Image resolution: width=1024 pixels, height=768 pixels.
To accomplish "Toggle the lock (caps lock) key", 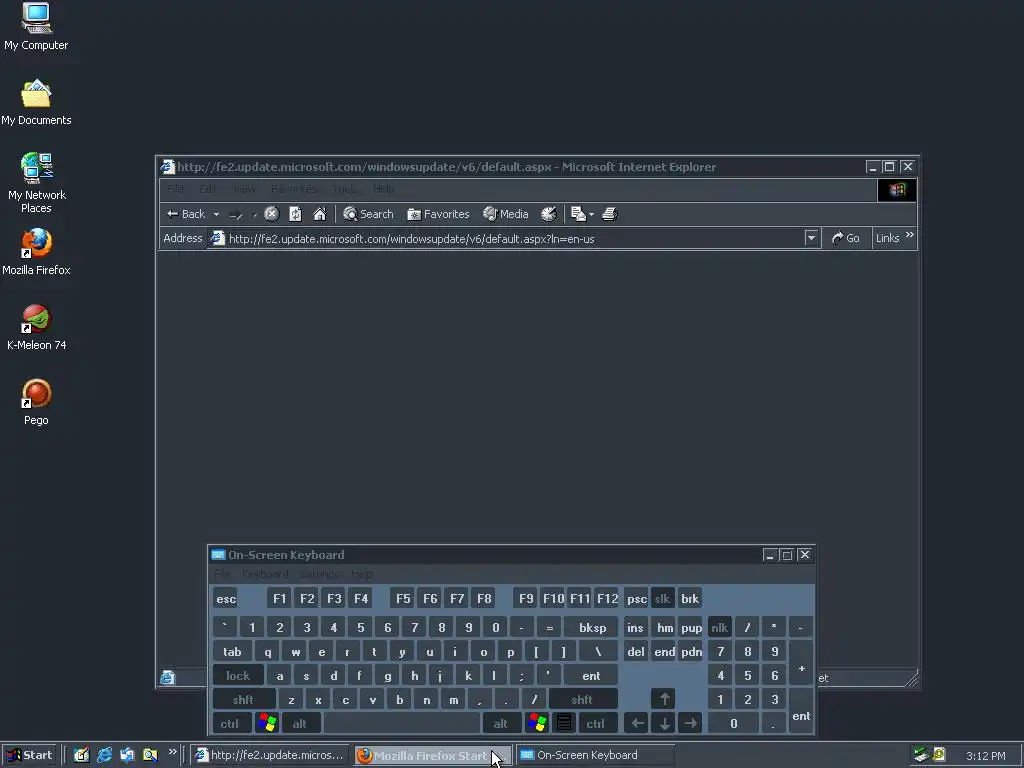I will click(238, 675).
